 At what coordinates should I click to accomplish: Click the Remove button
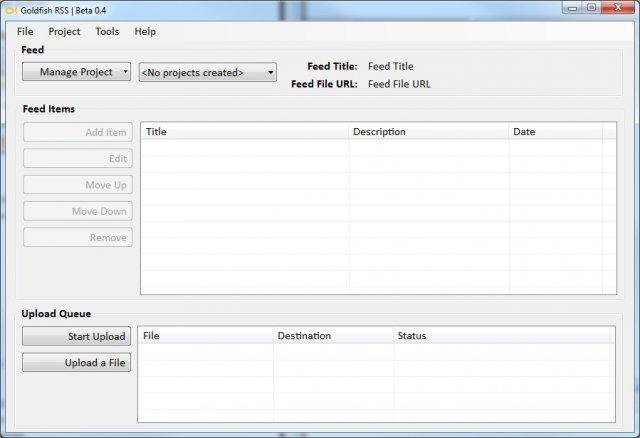[x=78, y=237]
